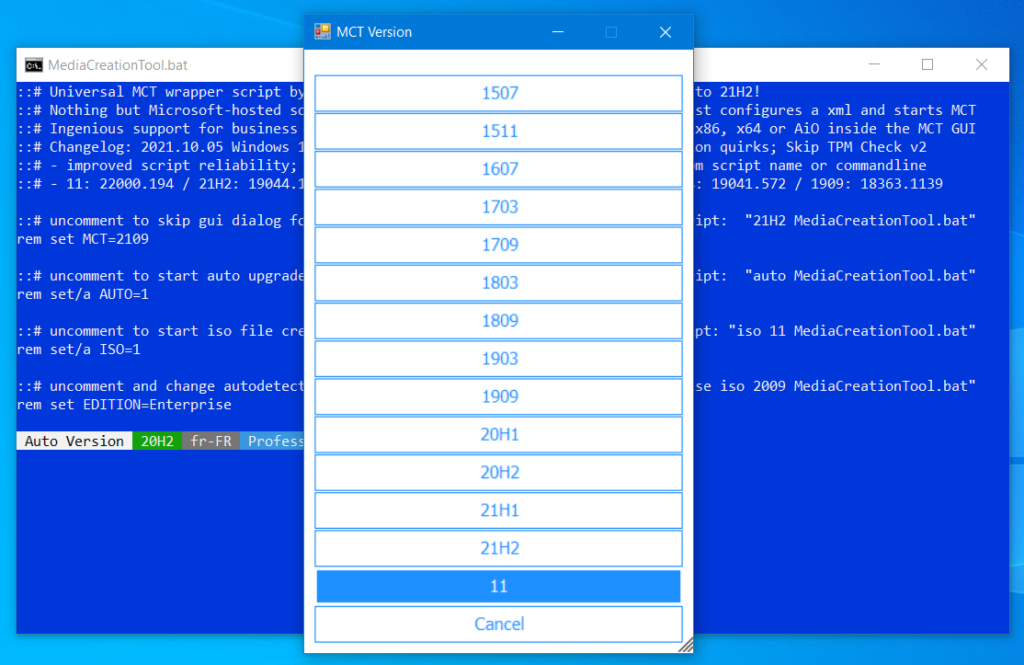
Task: Pick Windows version 1607
Action: click(x=498, y=169)
